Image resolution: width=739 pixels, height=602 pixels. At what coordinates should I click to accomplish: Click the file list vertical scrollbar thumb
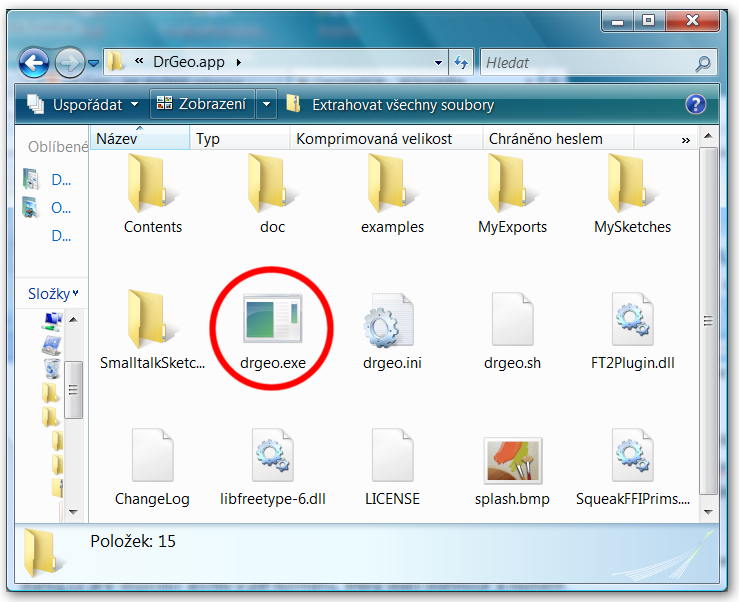pyautogui.click(x=708, y=321)
